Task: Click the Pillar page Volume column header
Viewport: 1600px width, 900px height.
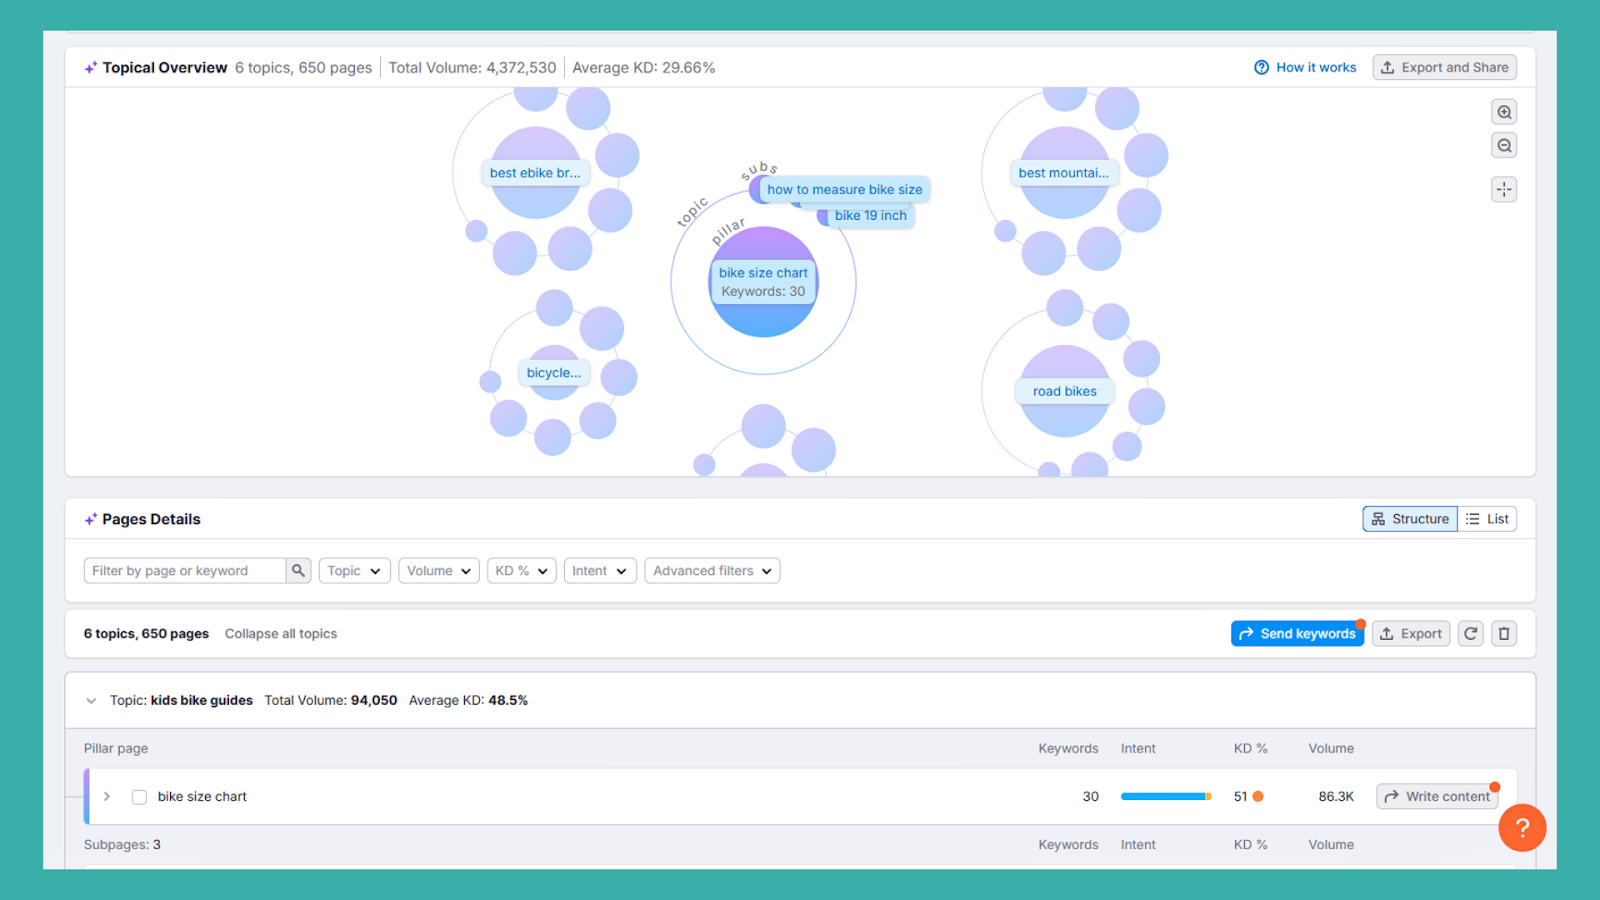Action: pyautogui.click(x=1331, y=748)
